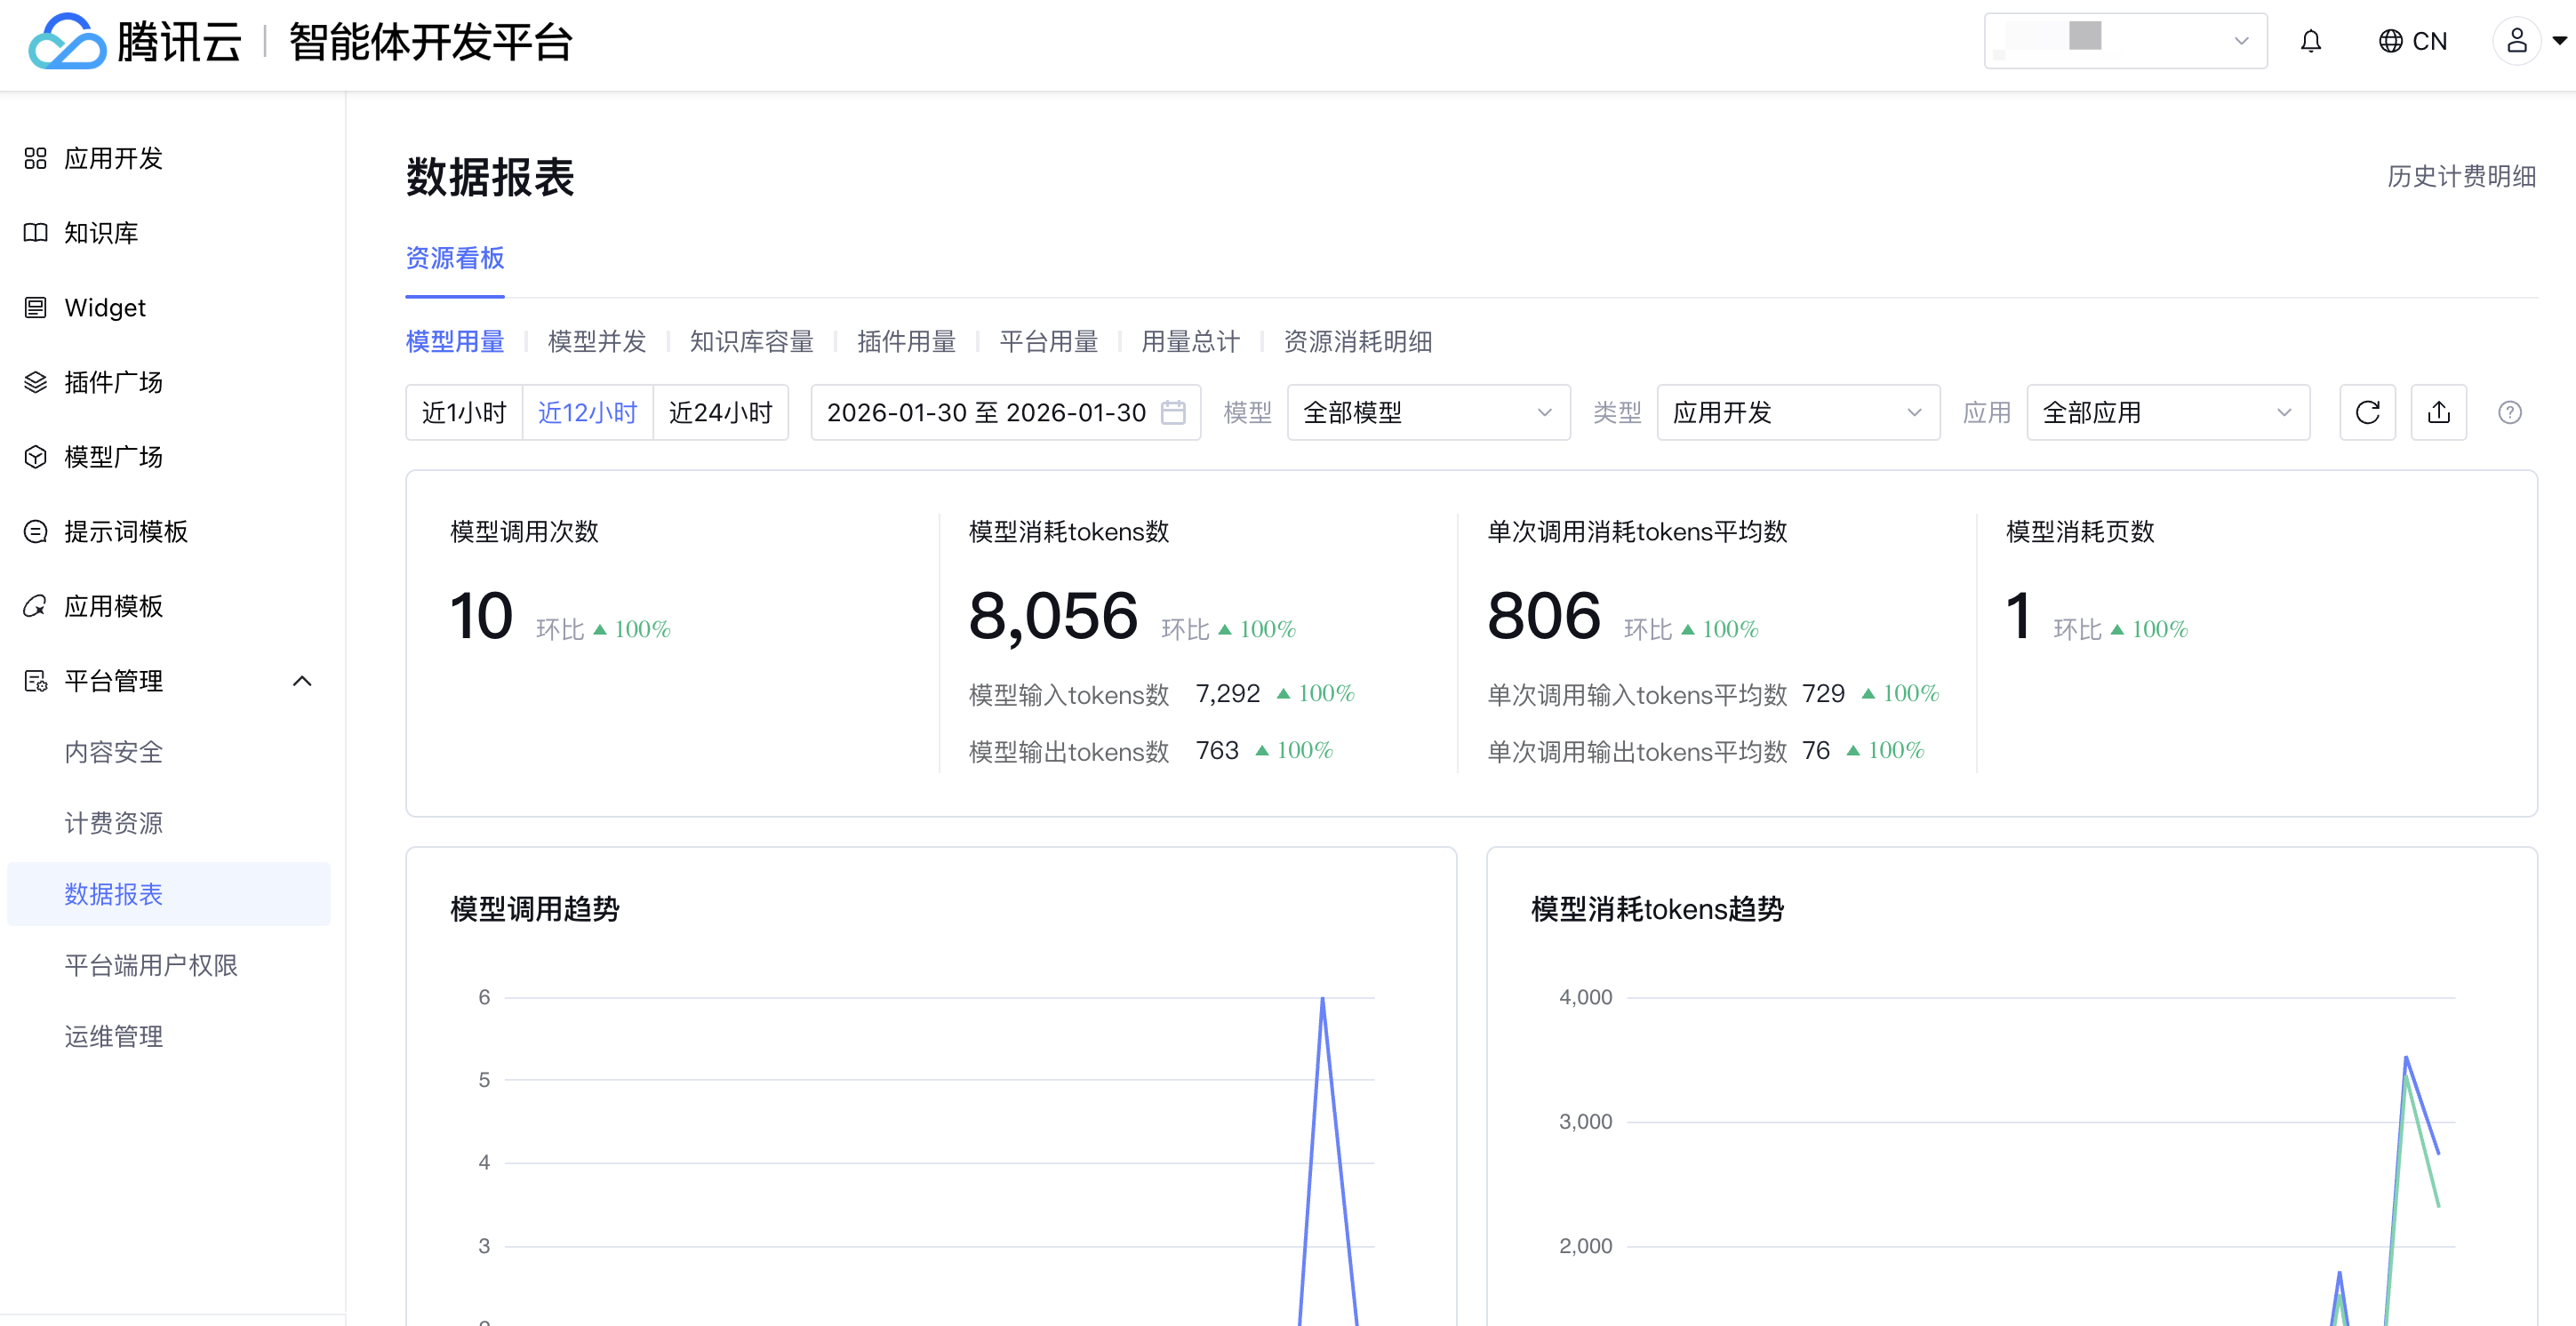Open the user account avatar menu
This screenshot has width=2576, height=1326.
(2516, 41)
